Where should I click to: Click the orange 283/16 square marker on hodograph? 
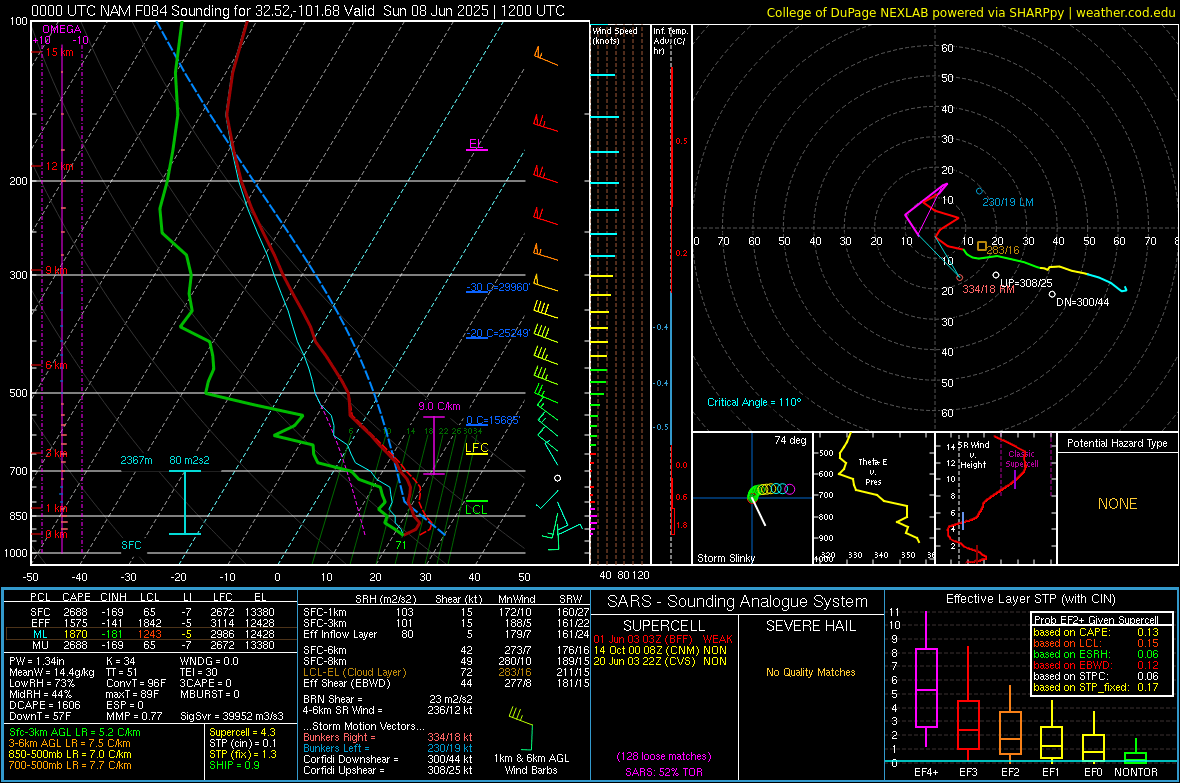[x=981, y=245]
